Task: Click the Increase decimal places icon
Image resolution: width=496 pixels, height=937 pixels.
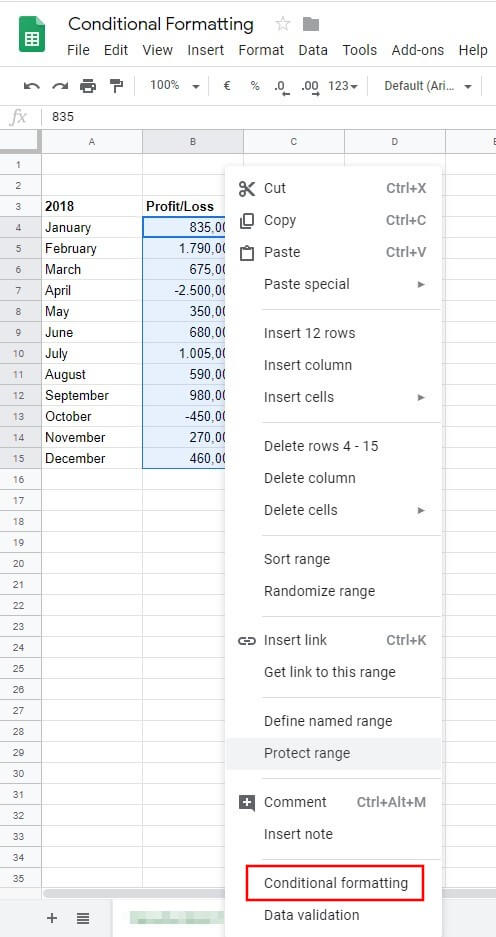Action: tap(310, 87)
